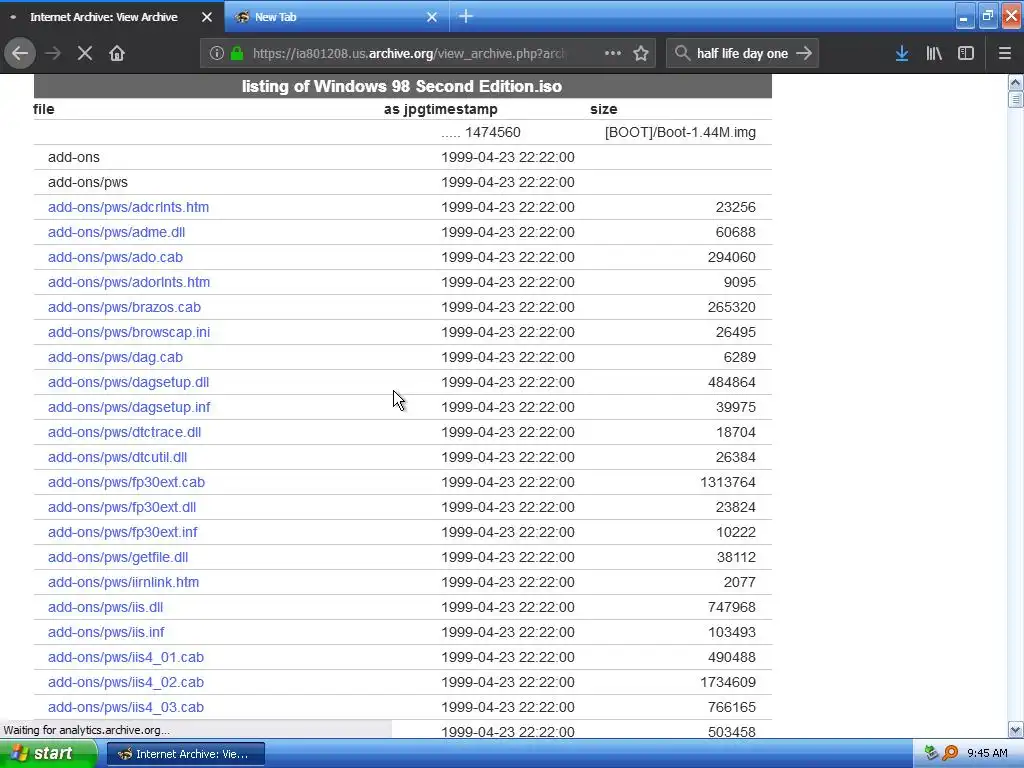Click the safely remove hardware tray icon

931,754
